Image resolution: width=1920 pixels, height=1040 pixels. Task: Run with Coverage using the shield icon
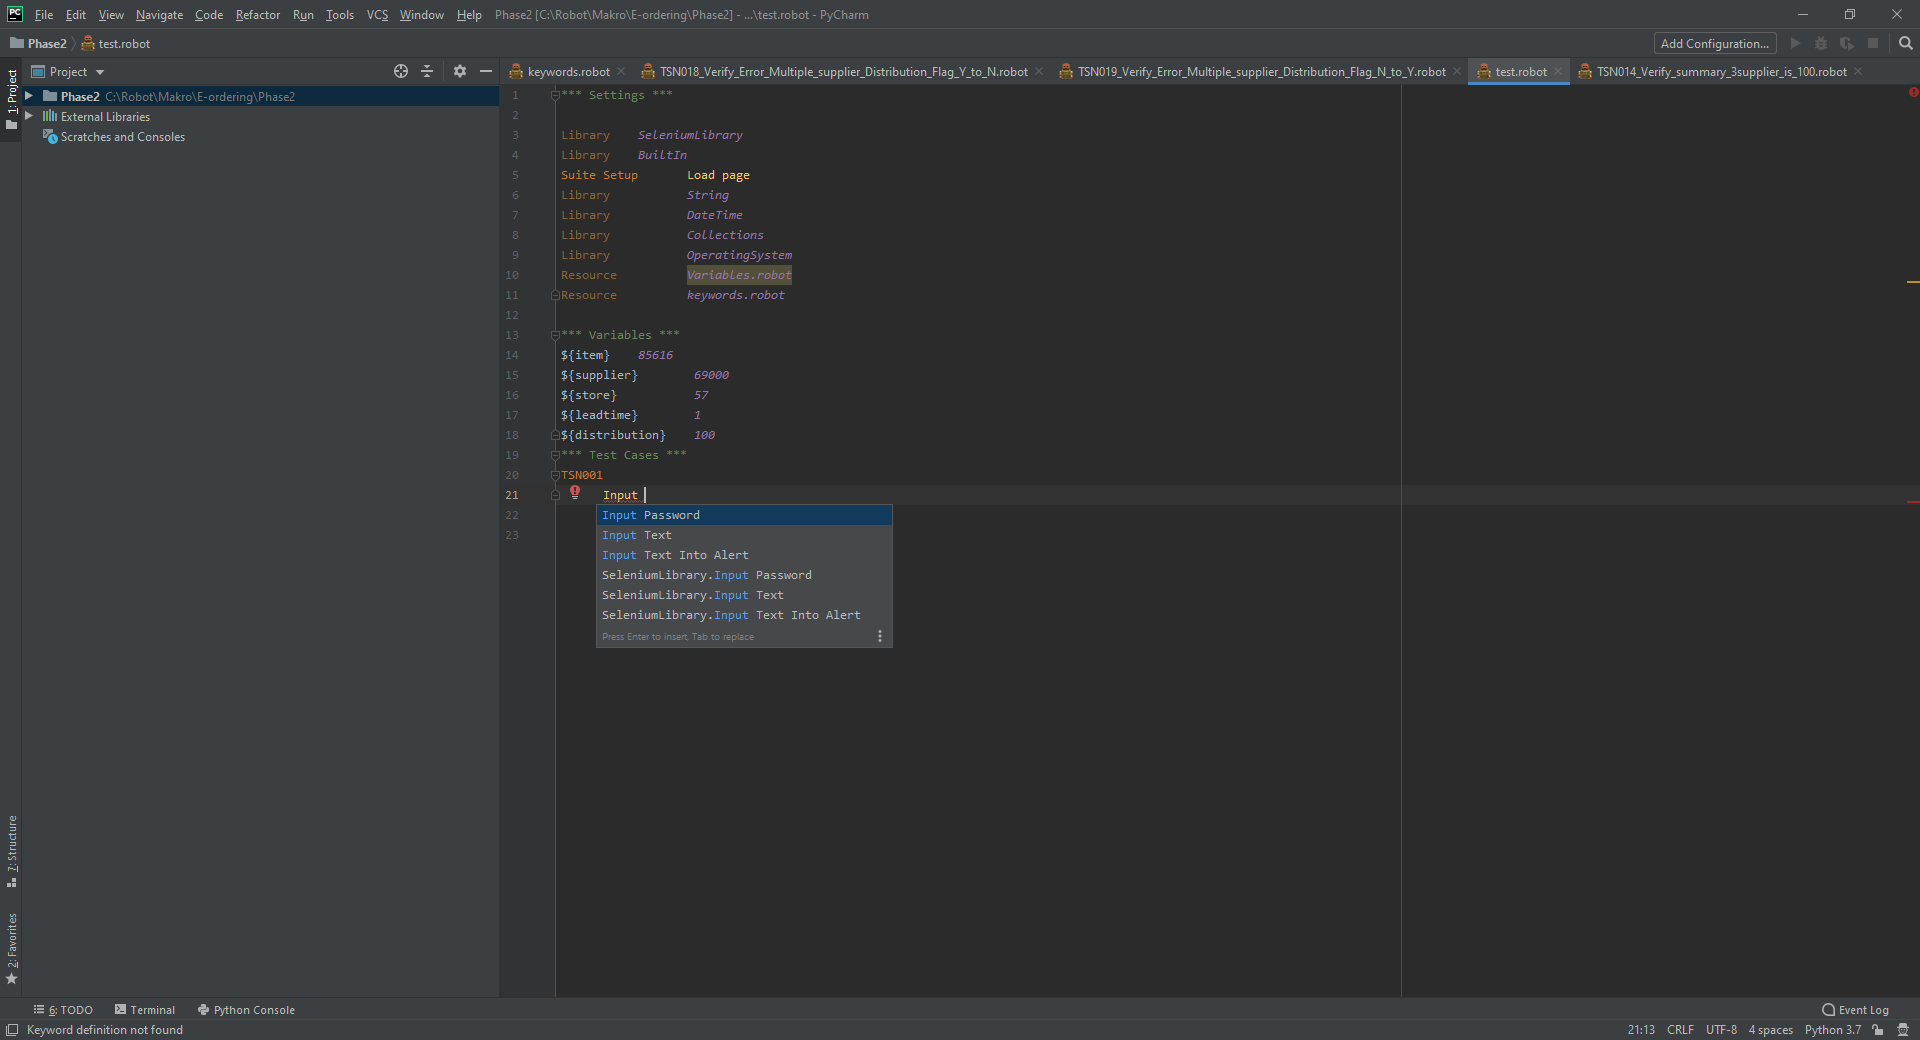pyautogui.click(x=1848, y=43)
